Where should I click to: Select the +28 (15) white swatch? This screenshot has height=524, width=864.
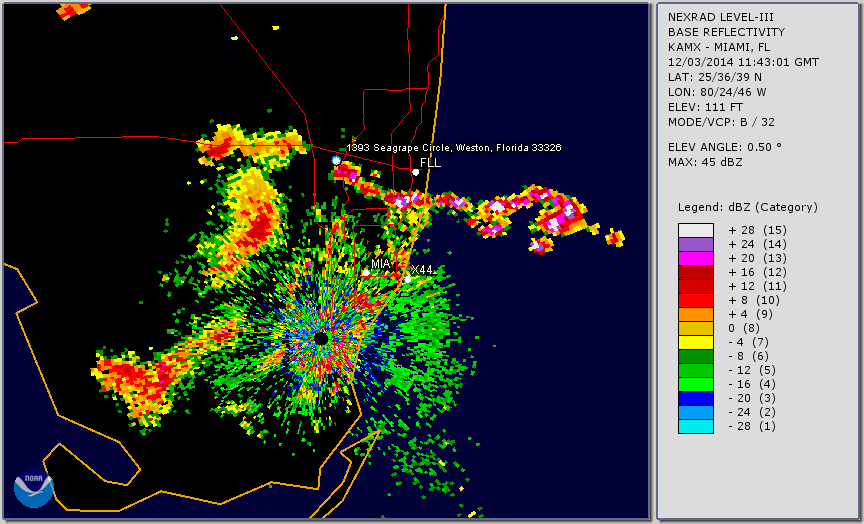click(696, 230)
